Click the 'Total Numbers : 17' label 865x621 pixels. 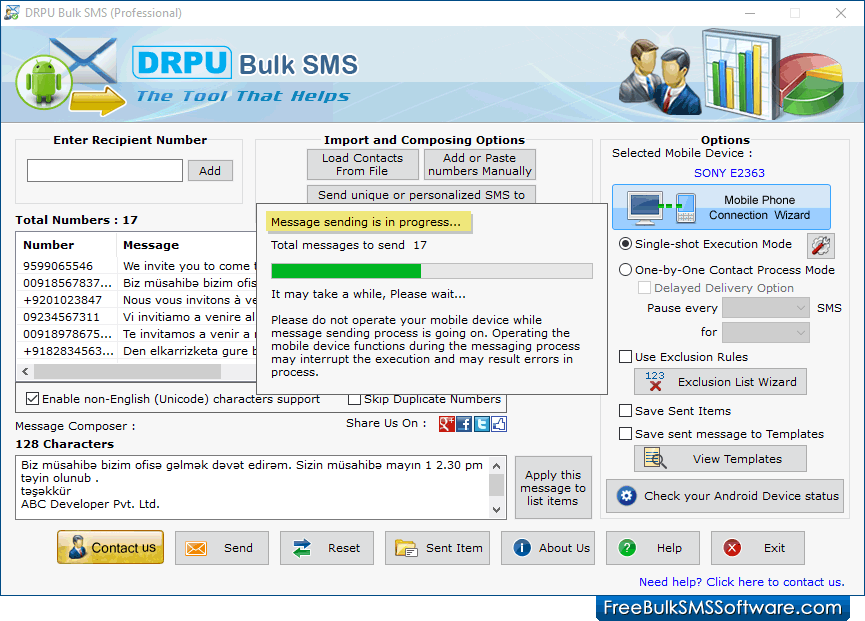[77, 220]
